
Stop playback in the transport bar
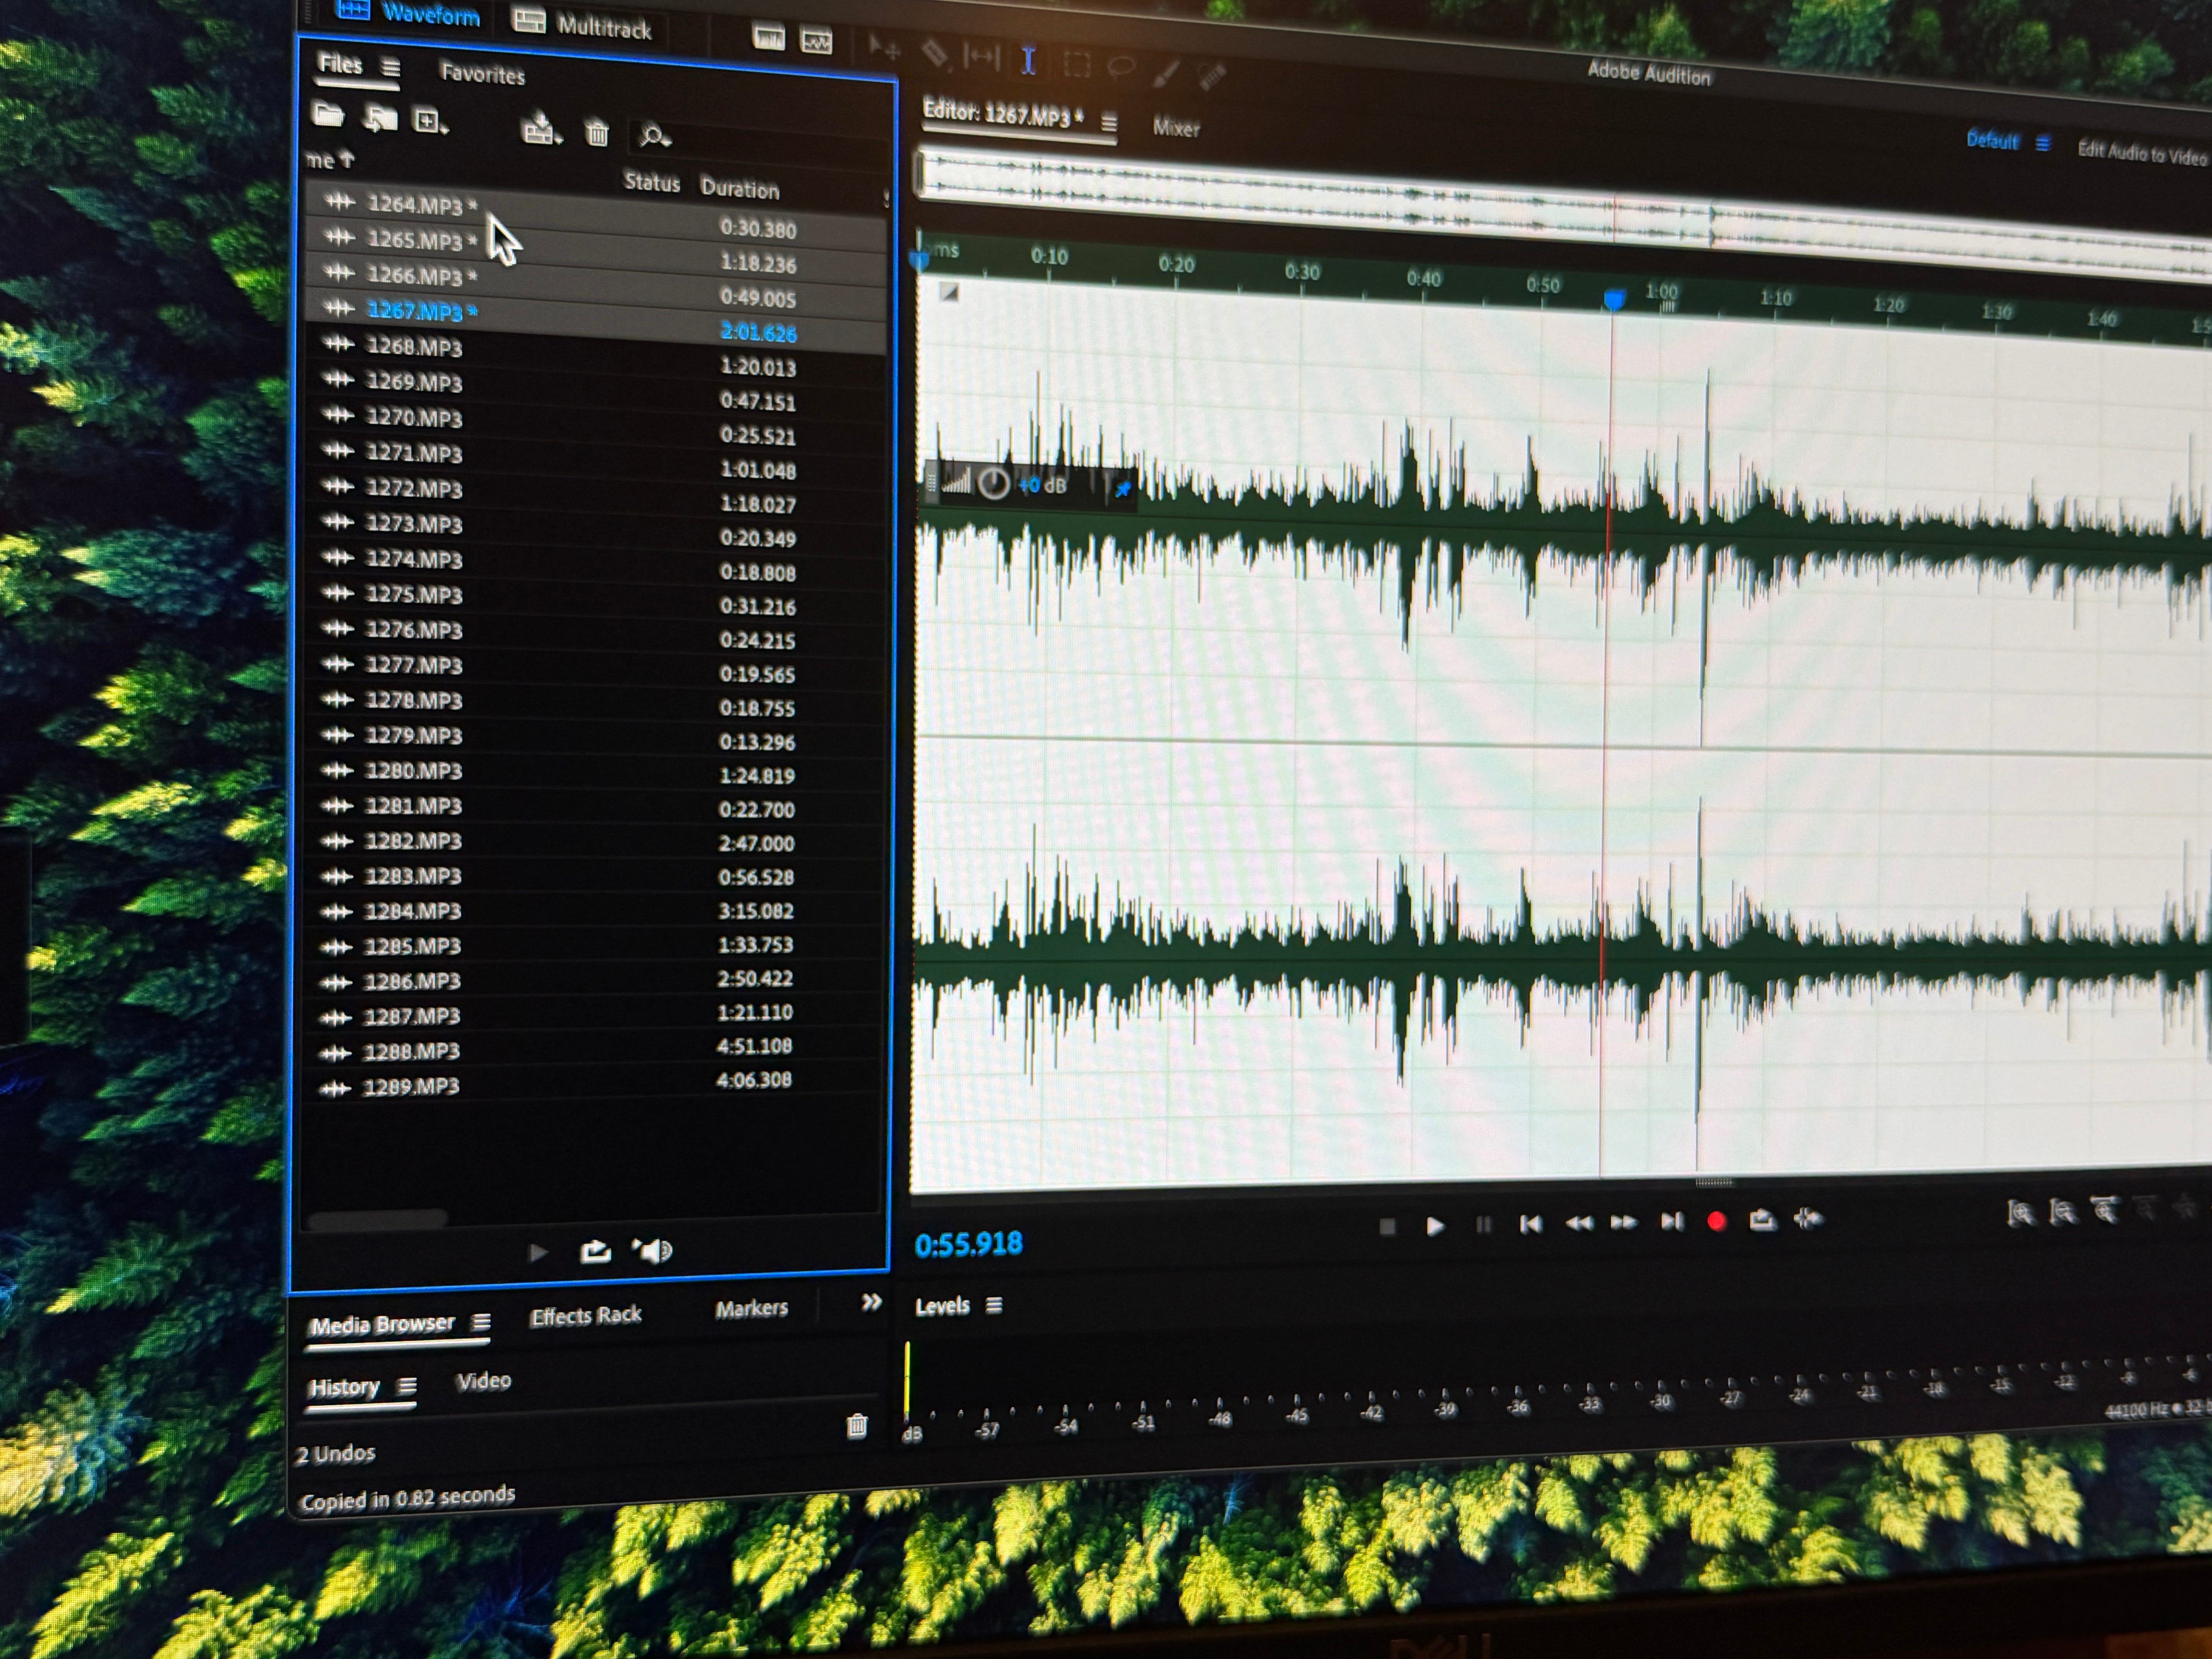tap(1387, 1226)
